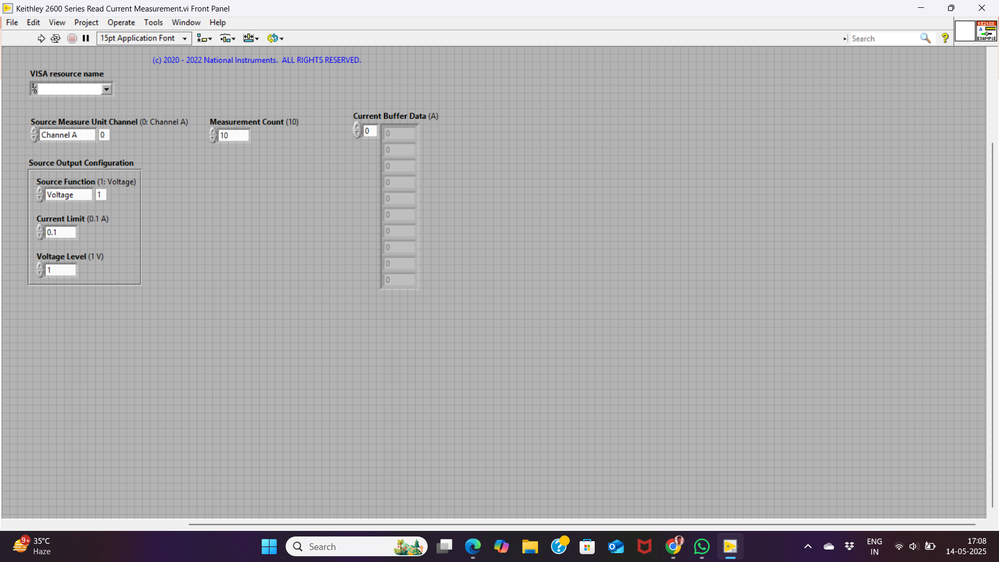Open the Windows Start menu
The image size is (999, 562).
(x=269, y=547)
